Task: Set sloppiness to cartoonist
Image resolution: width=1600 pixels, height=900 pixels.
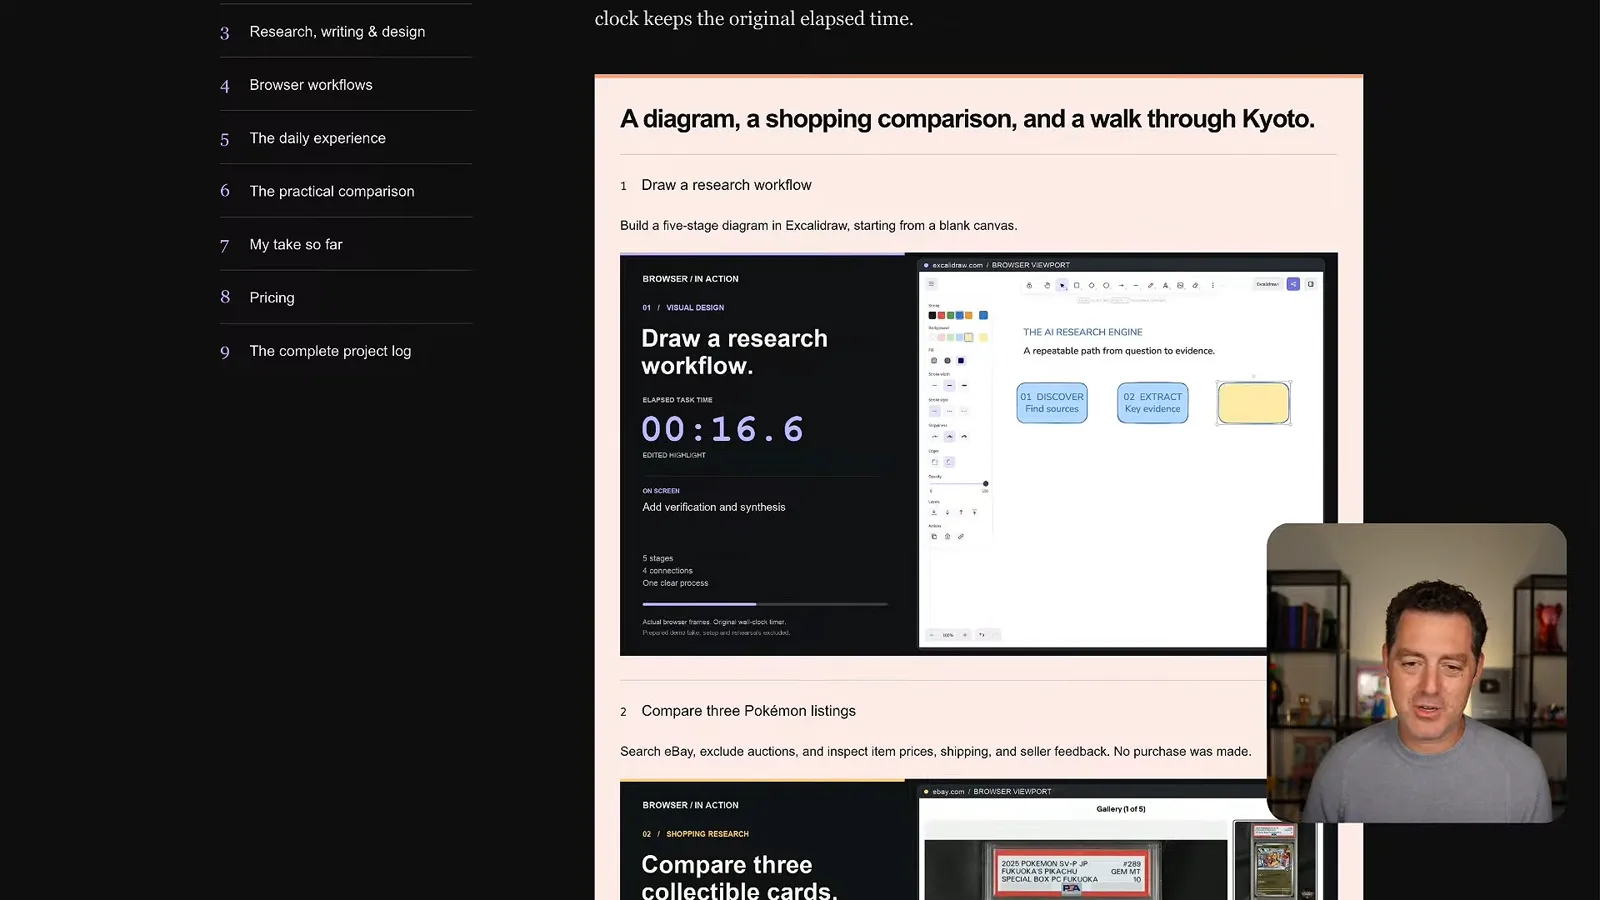Action: pyautogui.click(x=964, y=436)
